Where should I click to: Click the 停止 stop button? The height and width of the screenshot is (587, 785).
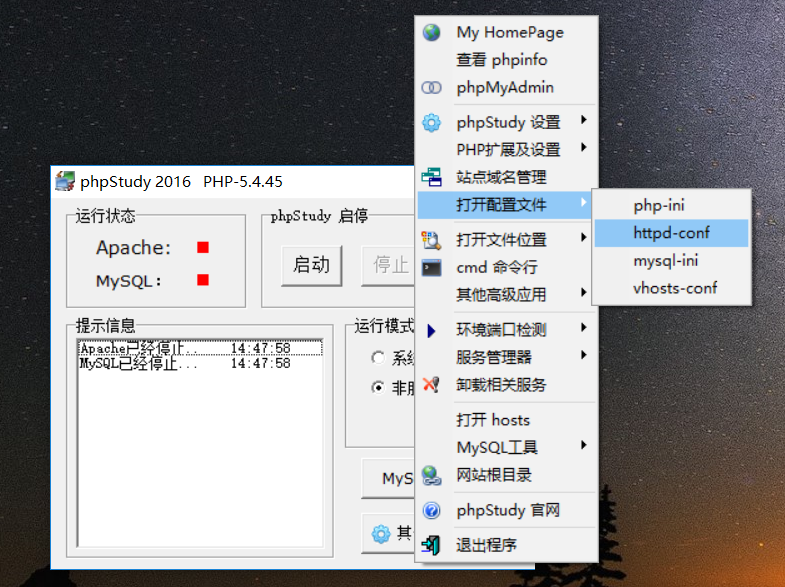click(388, 265)
